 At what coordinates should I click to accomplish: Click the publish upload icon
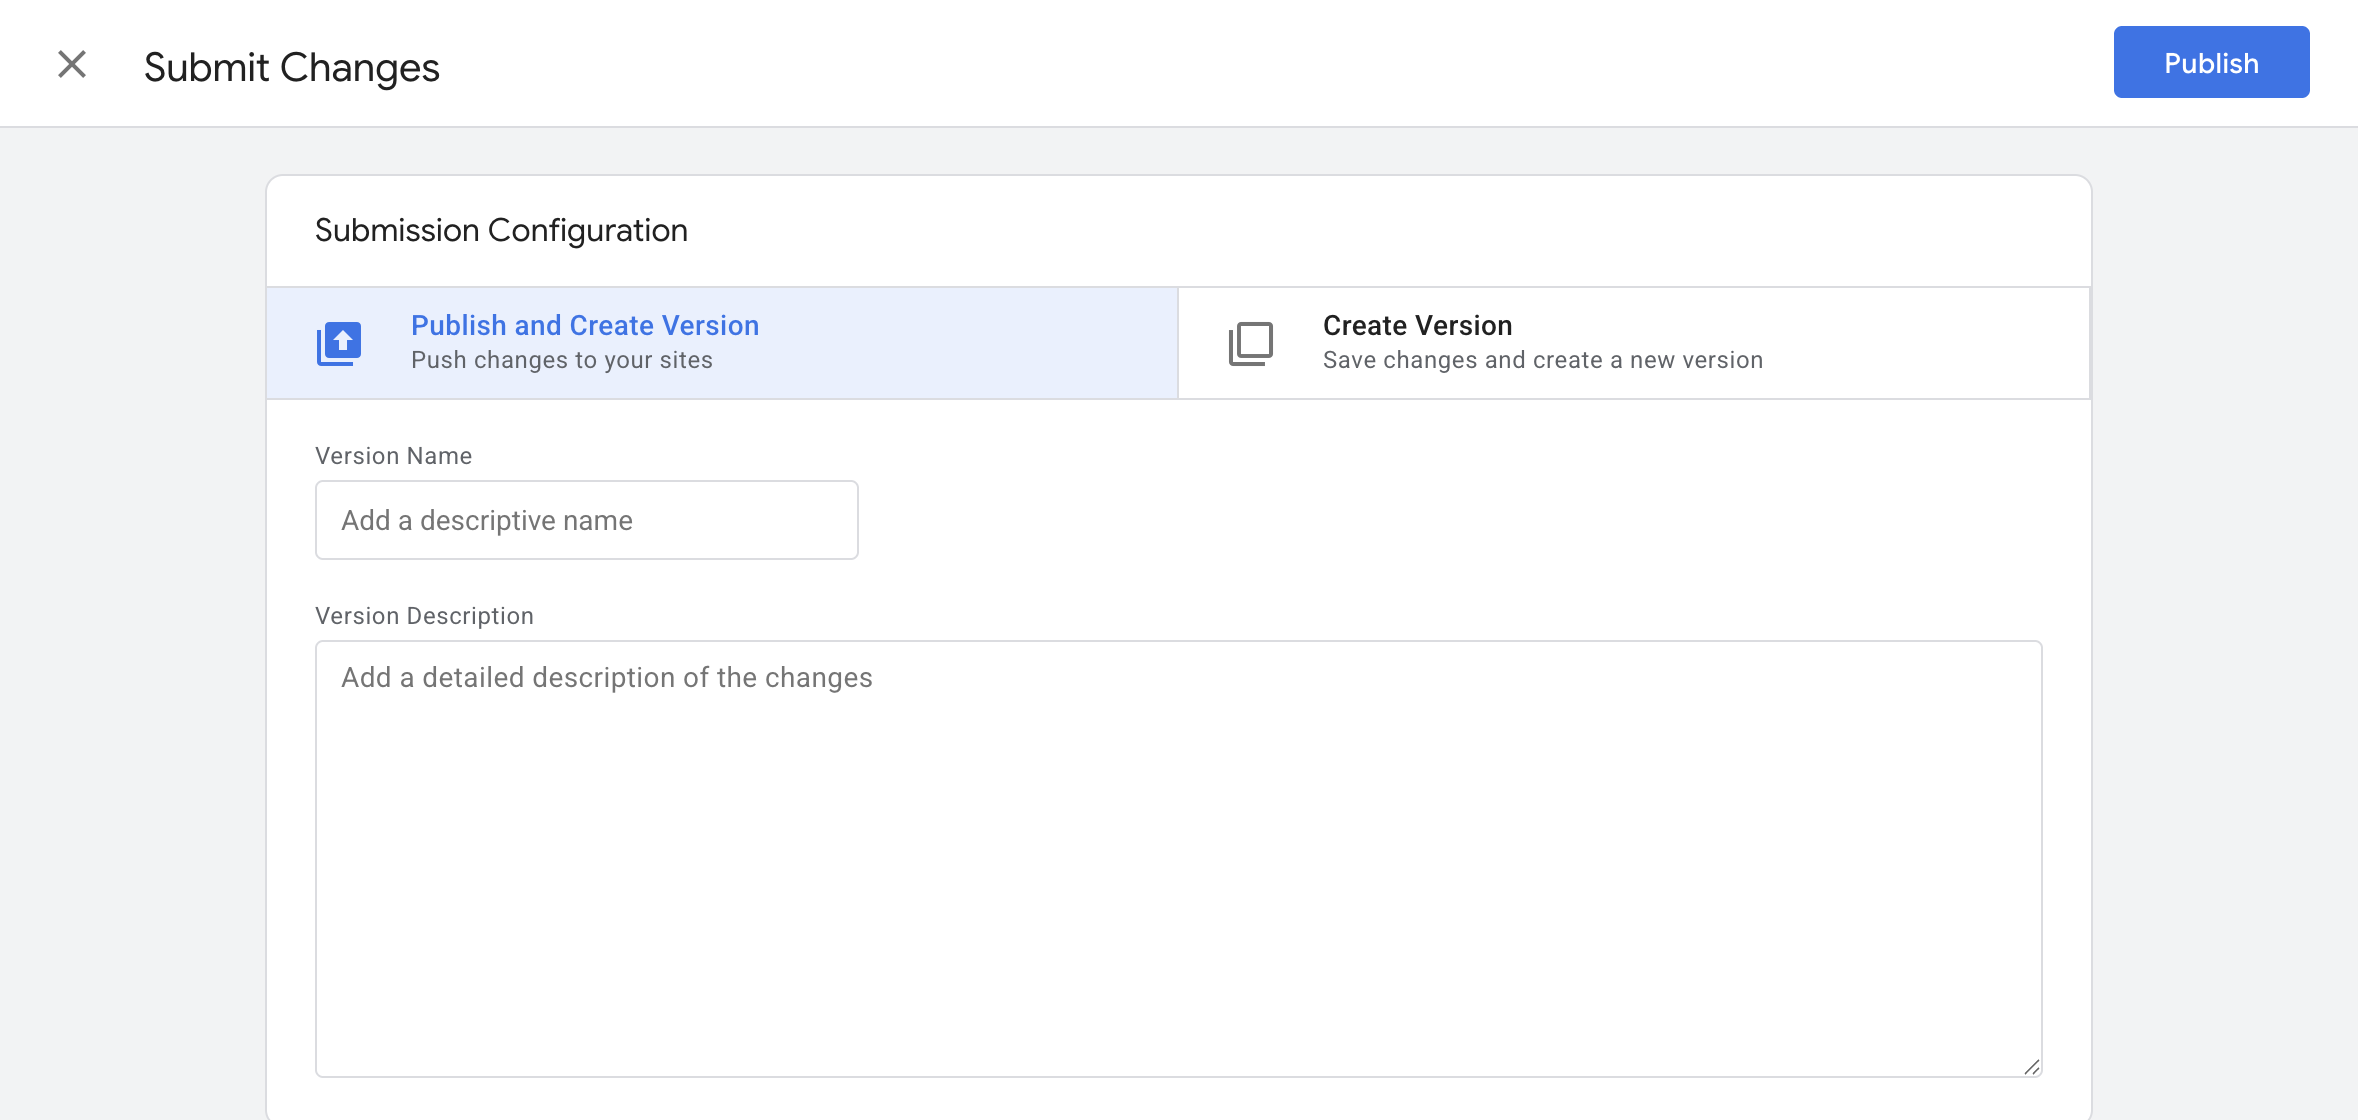[x=339, y=344]
